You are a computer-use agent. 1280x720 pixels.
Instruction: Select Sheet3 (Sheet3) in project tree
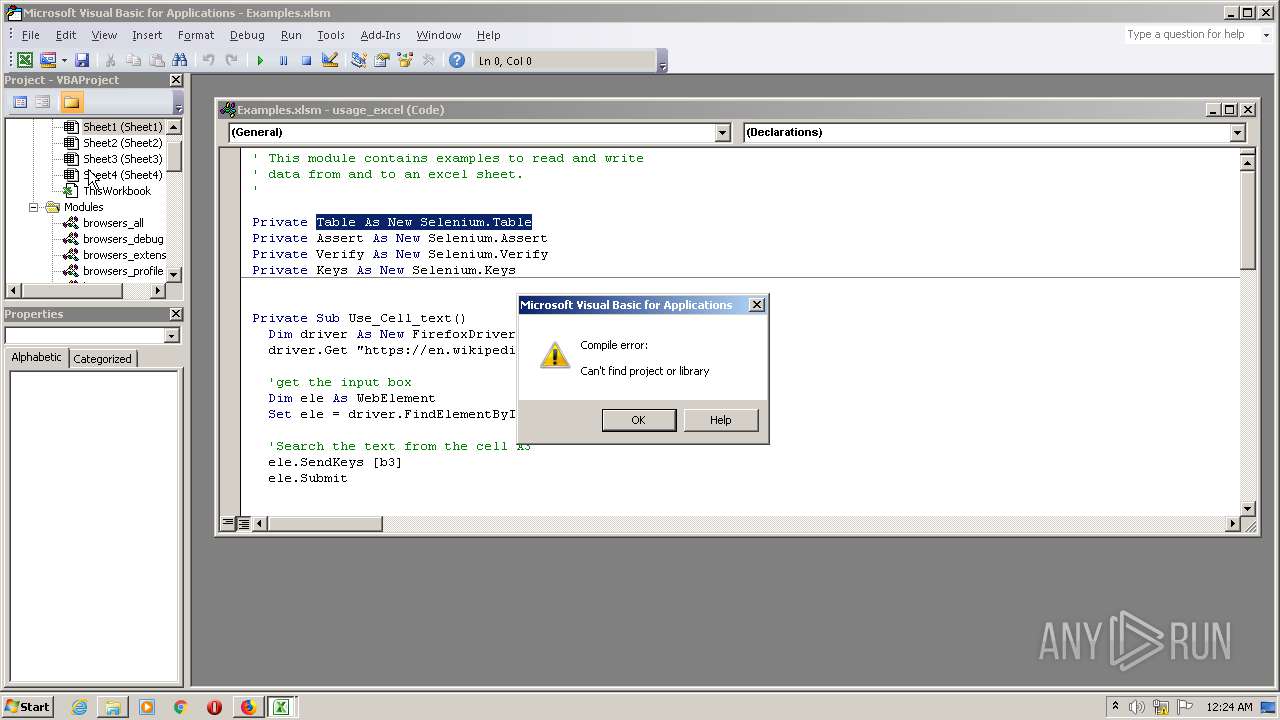(122, 159)
